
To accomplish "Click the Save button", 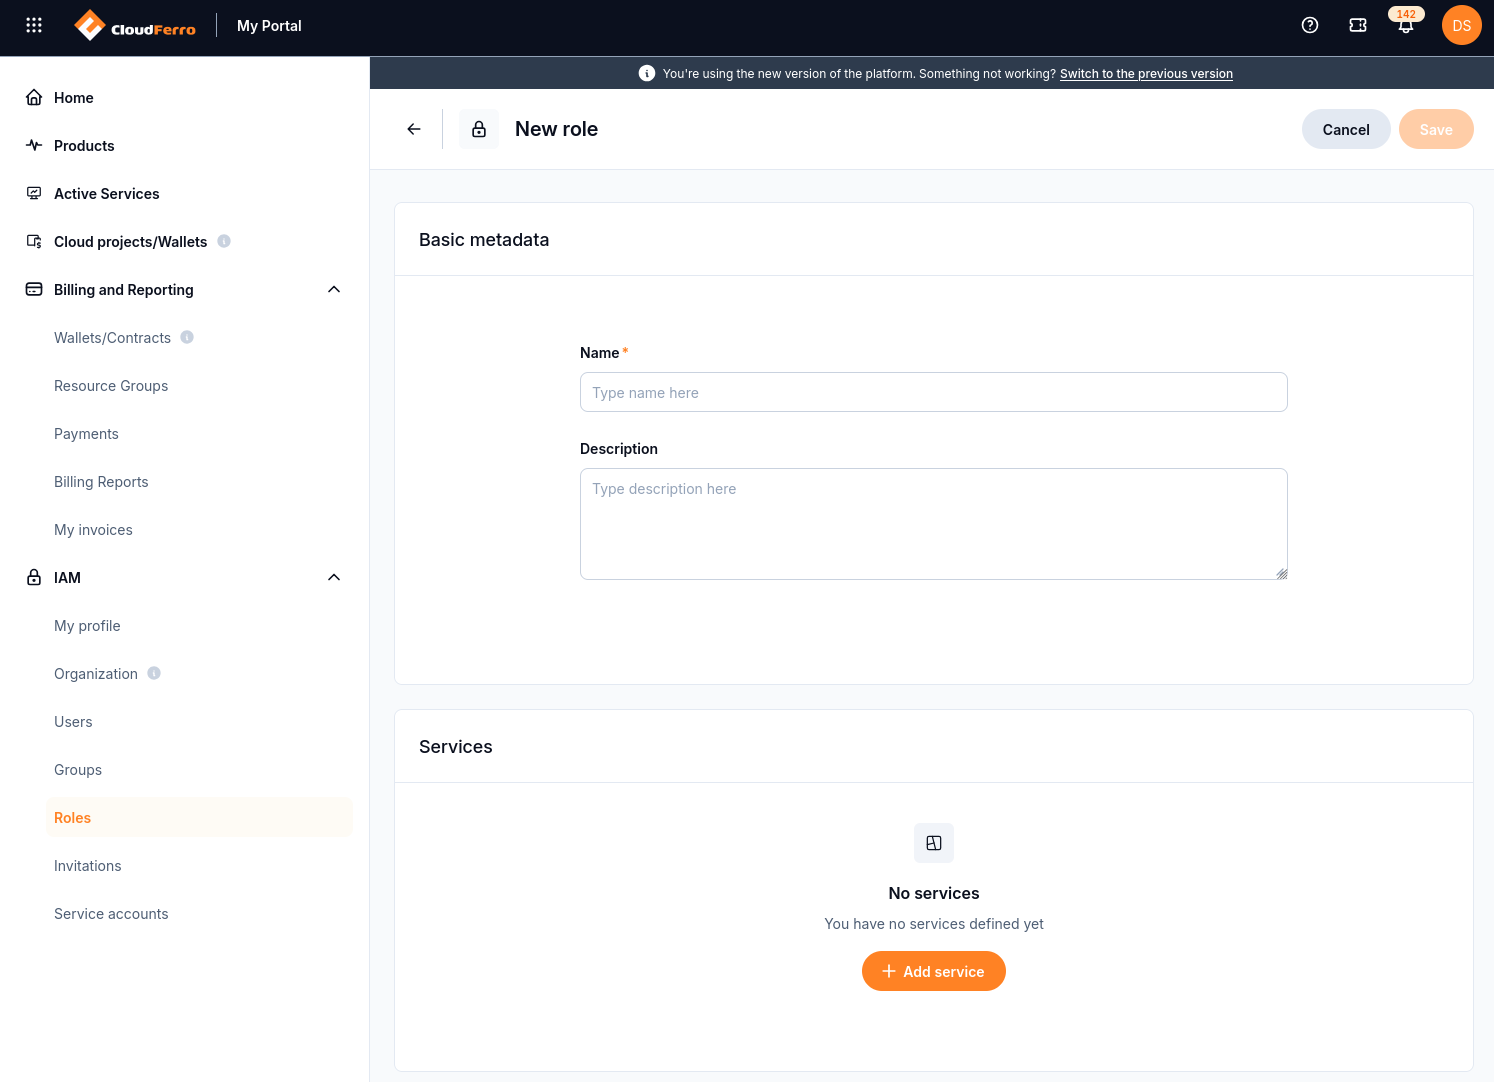I will point(1436,129).
